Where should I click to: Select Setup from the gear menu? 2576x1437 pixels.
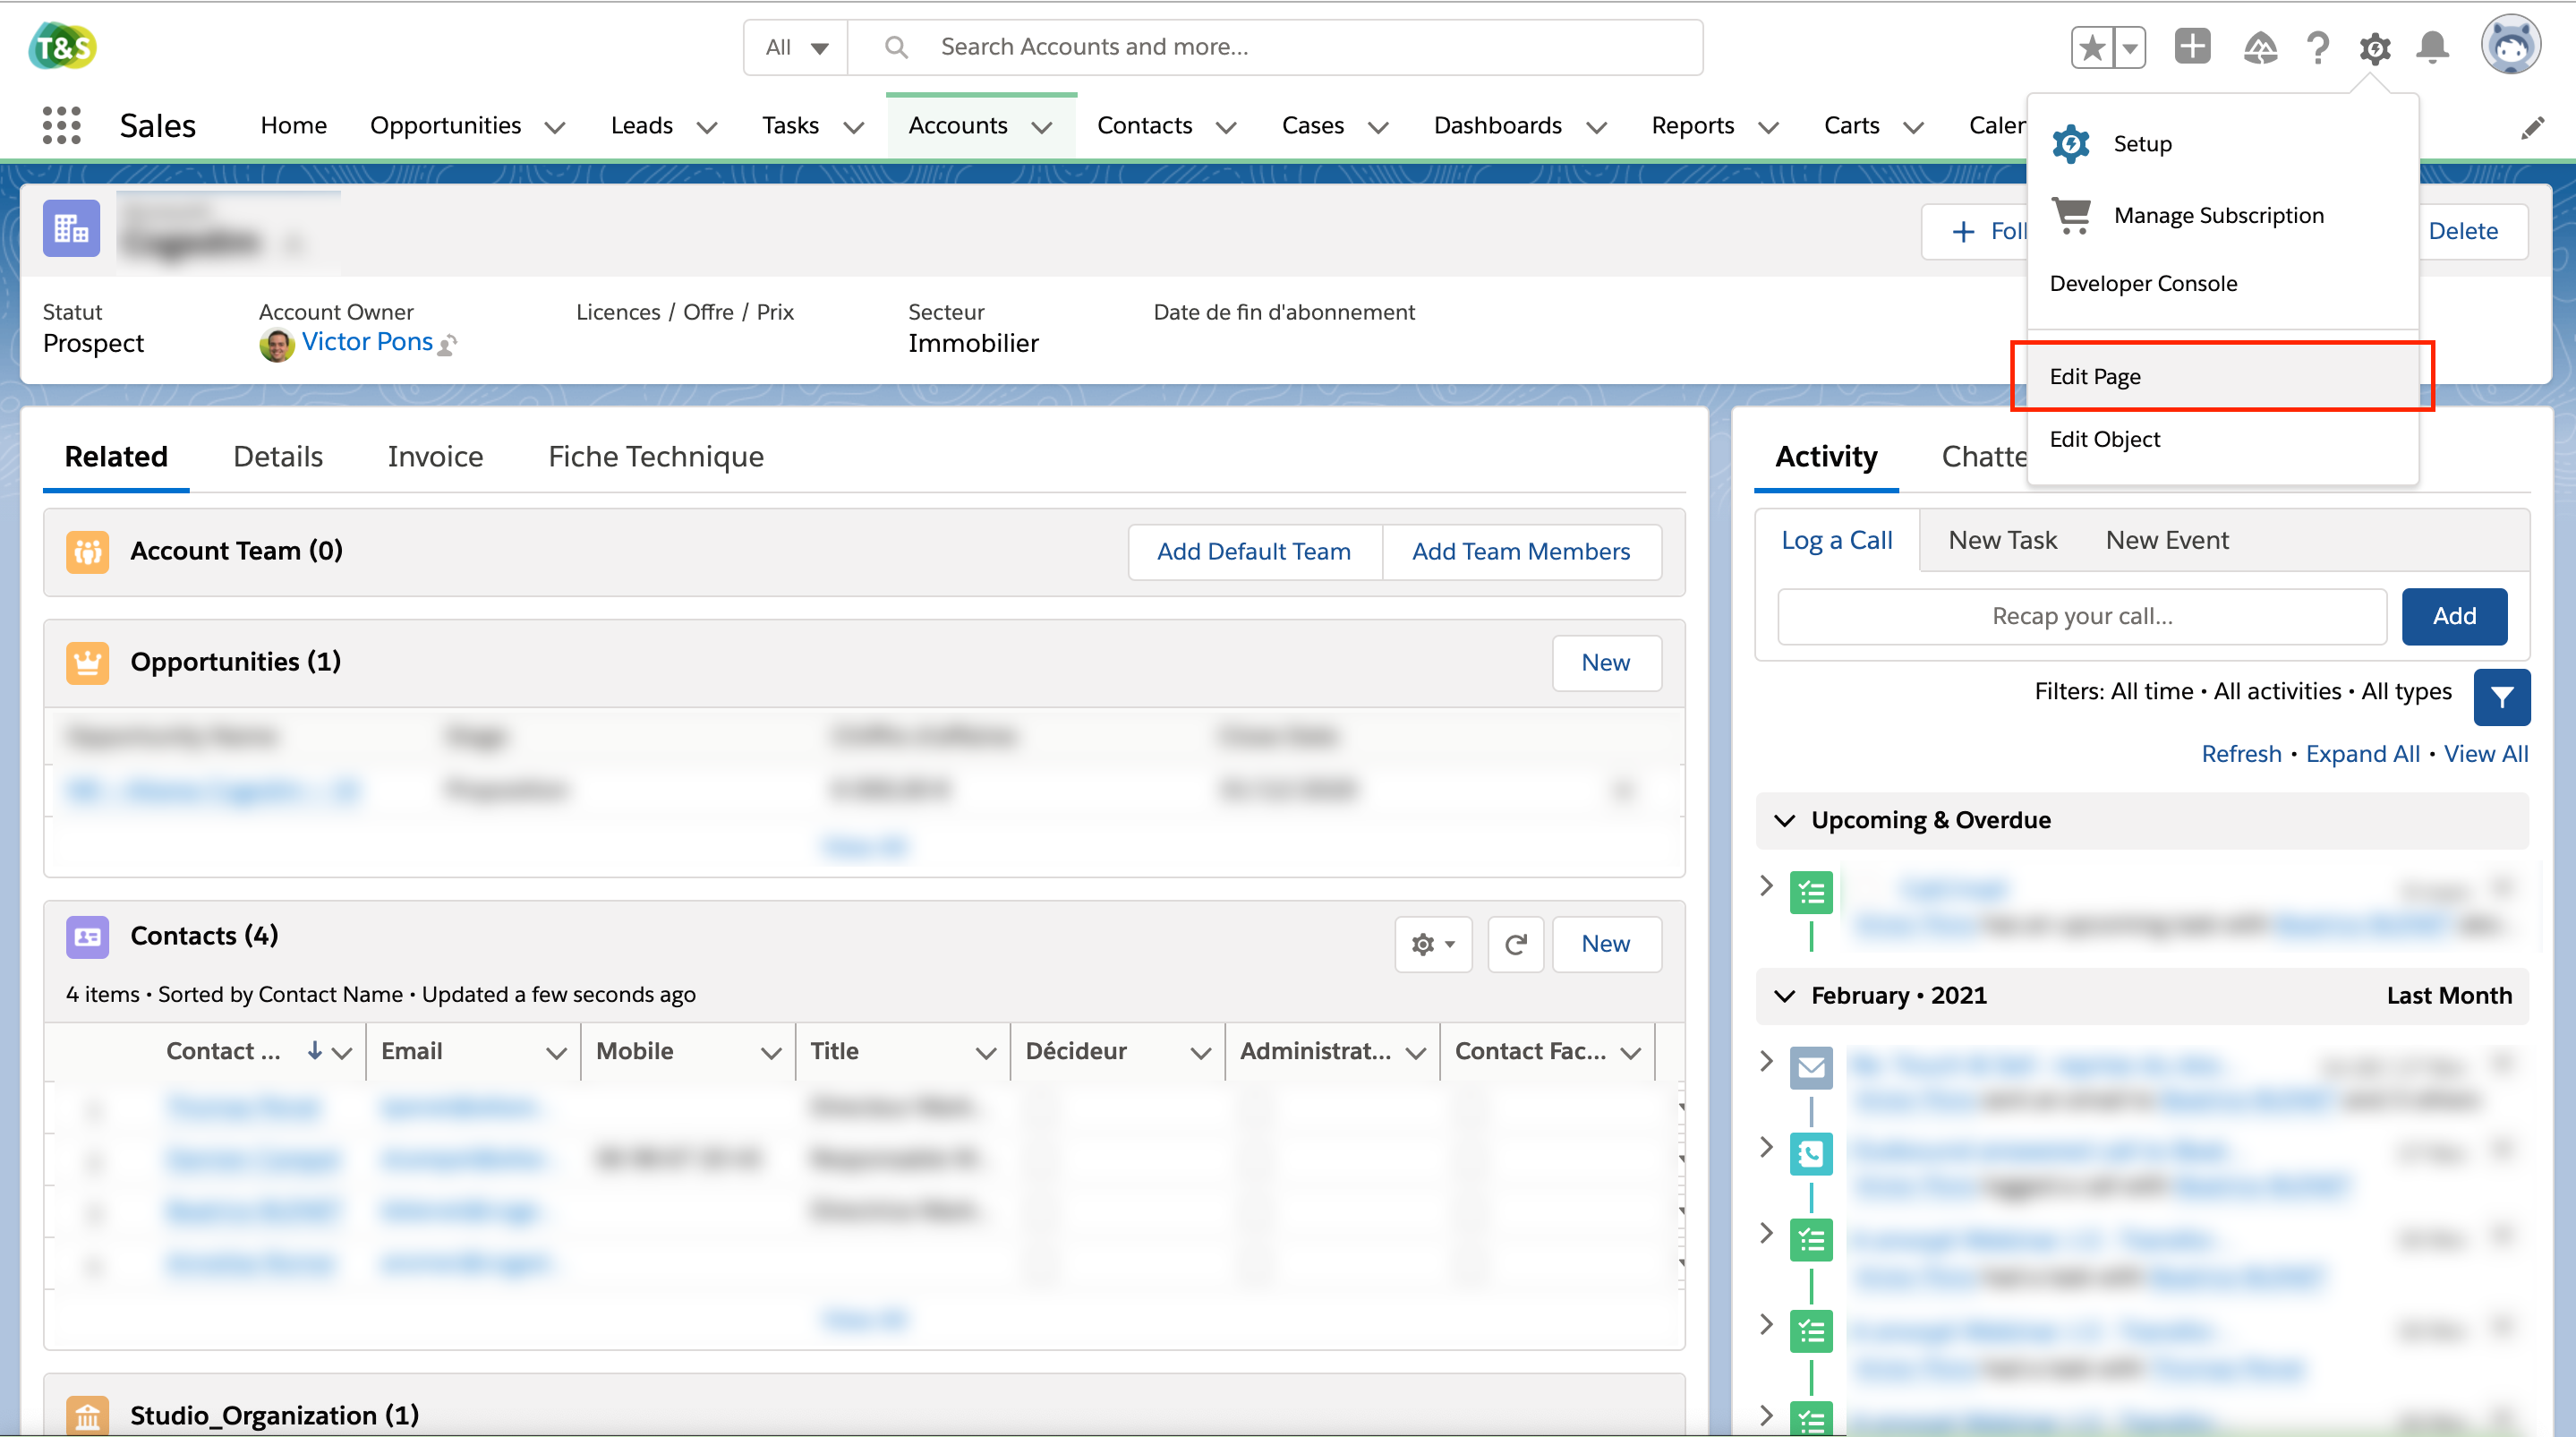click(2222, 144)
